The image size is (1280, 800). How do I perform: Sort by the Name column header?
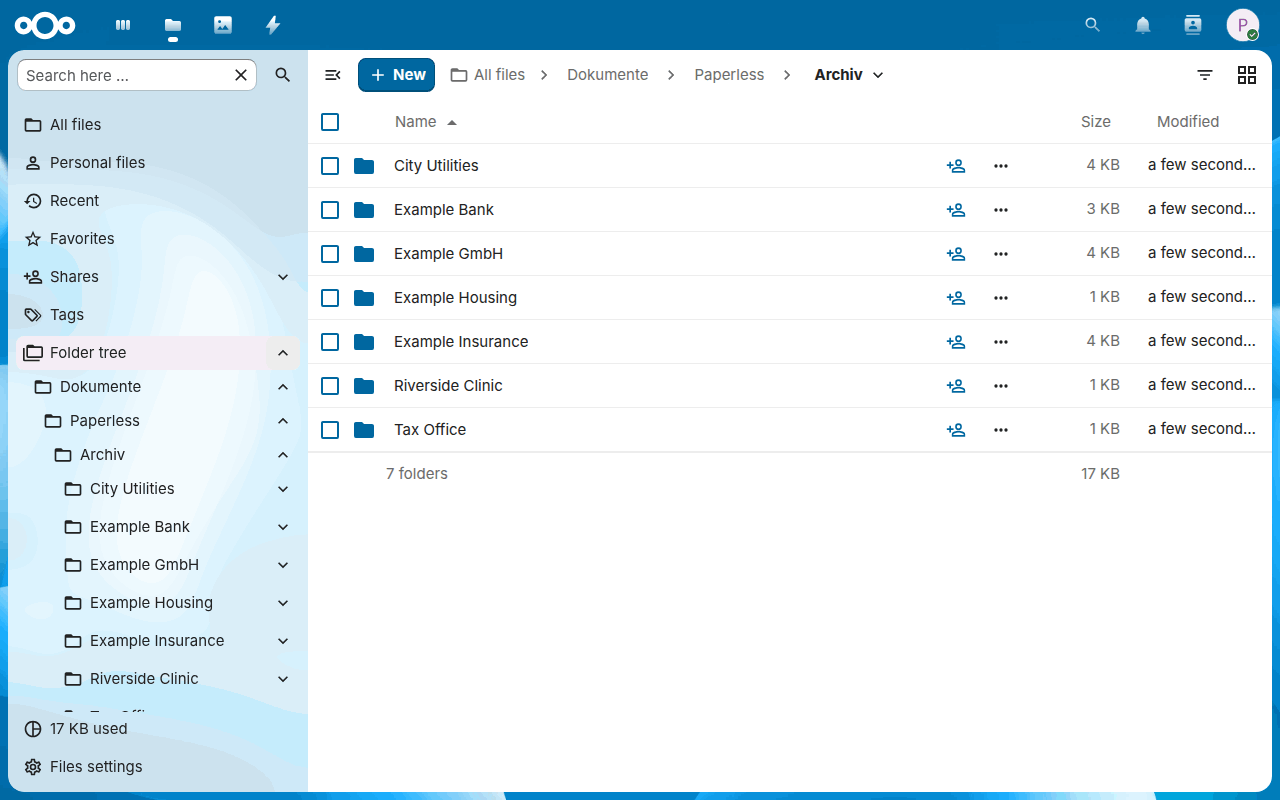[x=425, y=122]
